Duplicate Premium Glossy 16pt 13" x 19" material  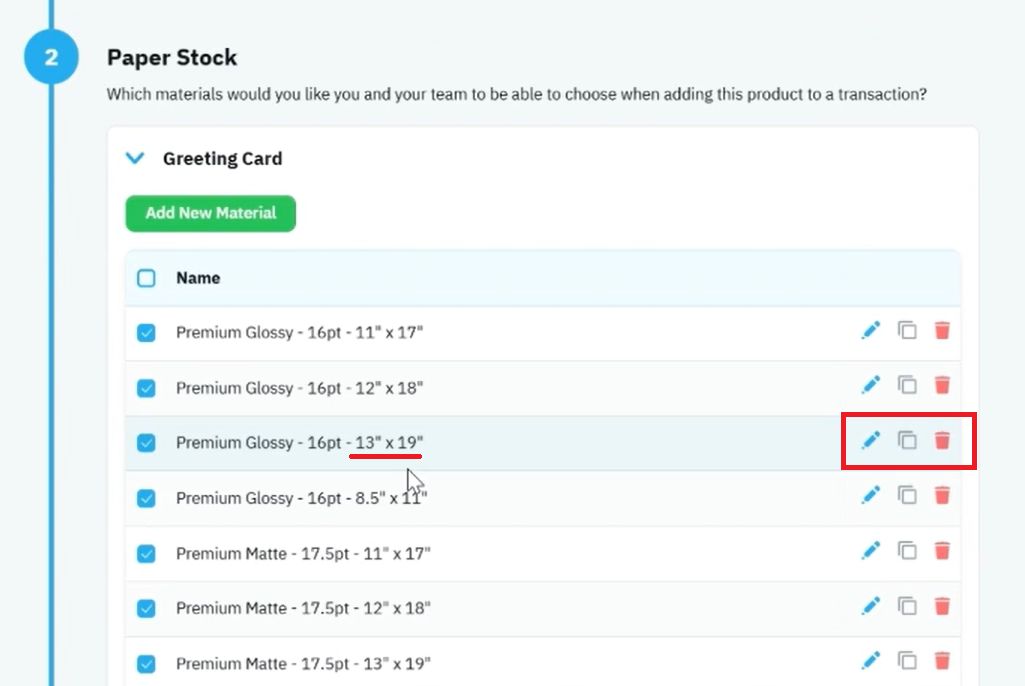point(907,441)
